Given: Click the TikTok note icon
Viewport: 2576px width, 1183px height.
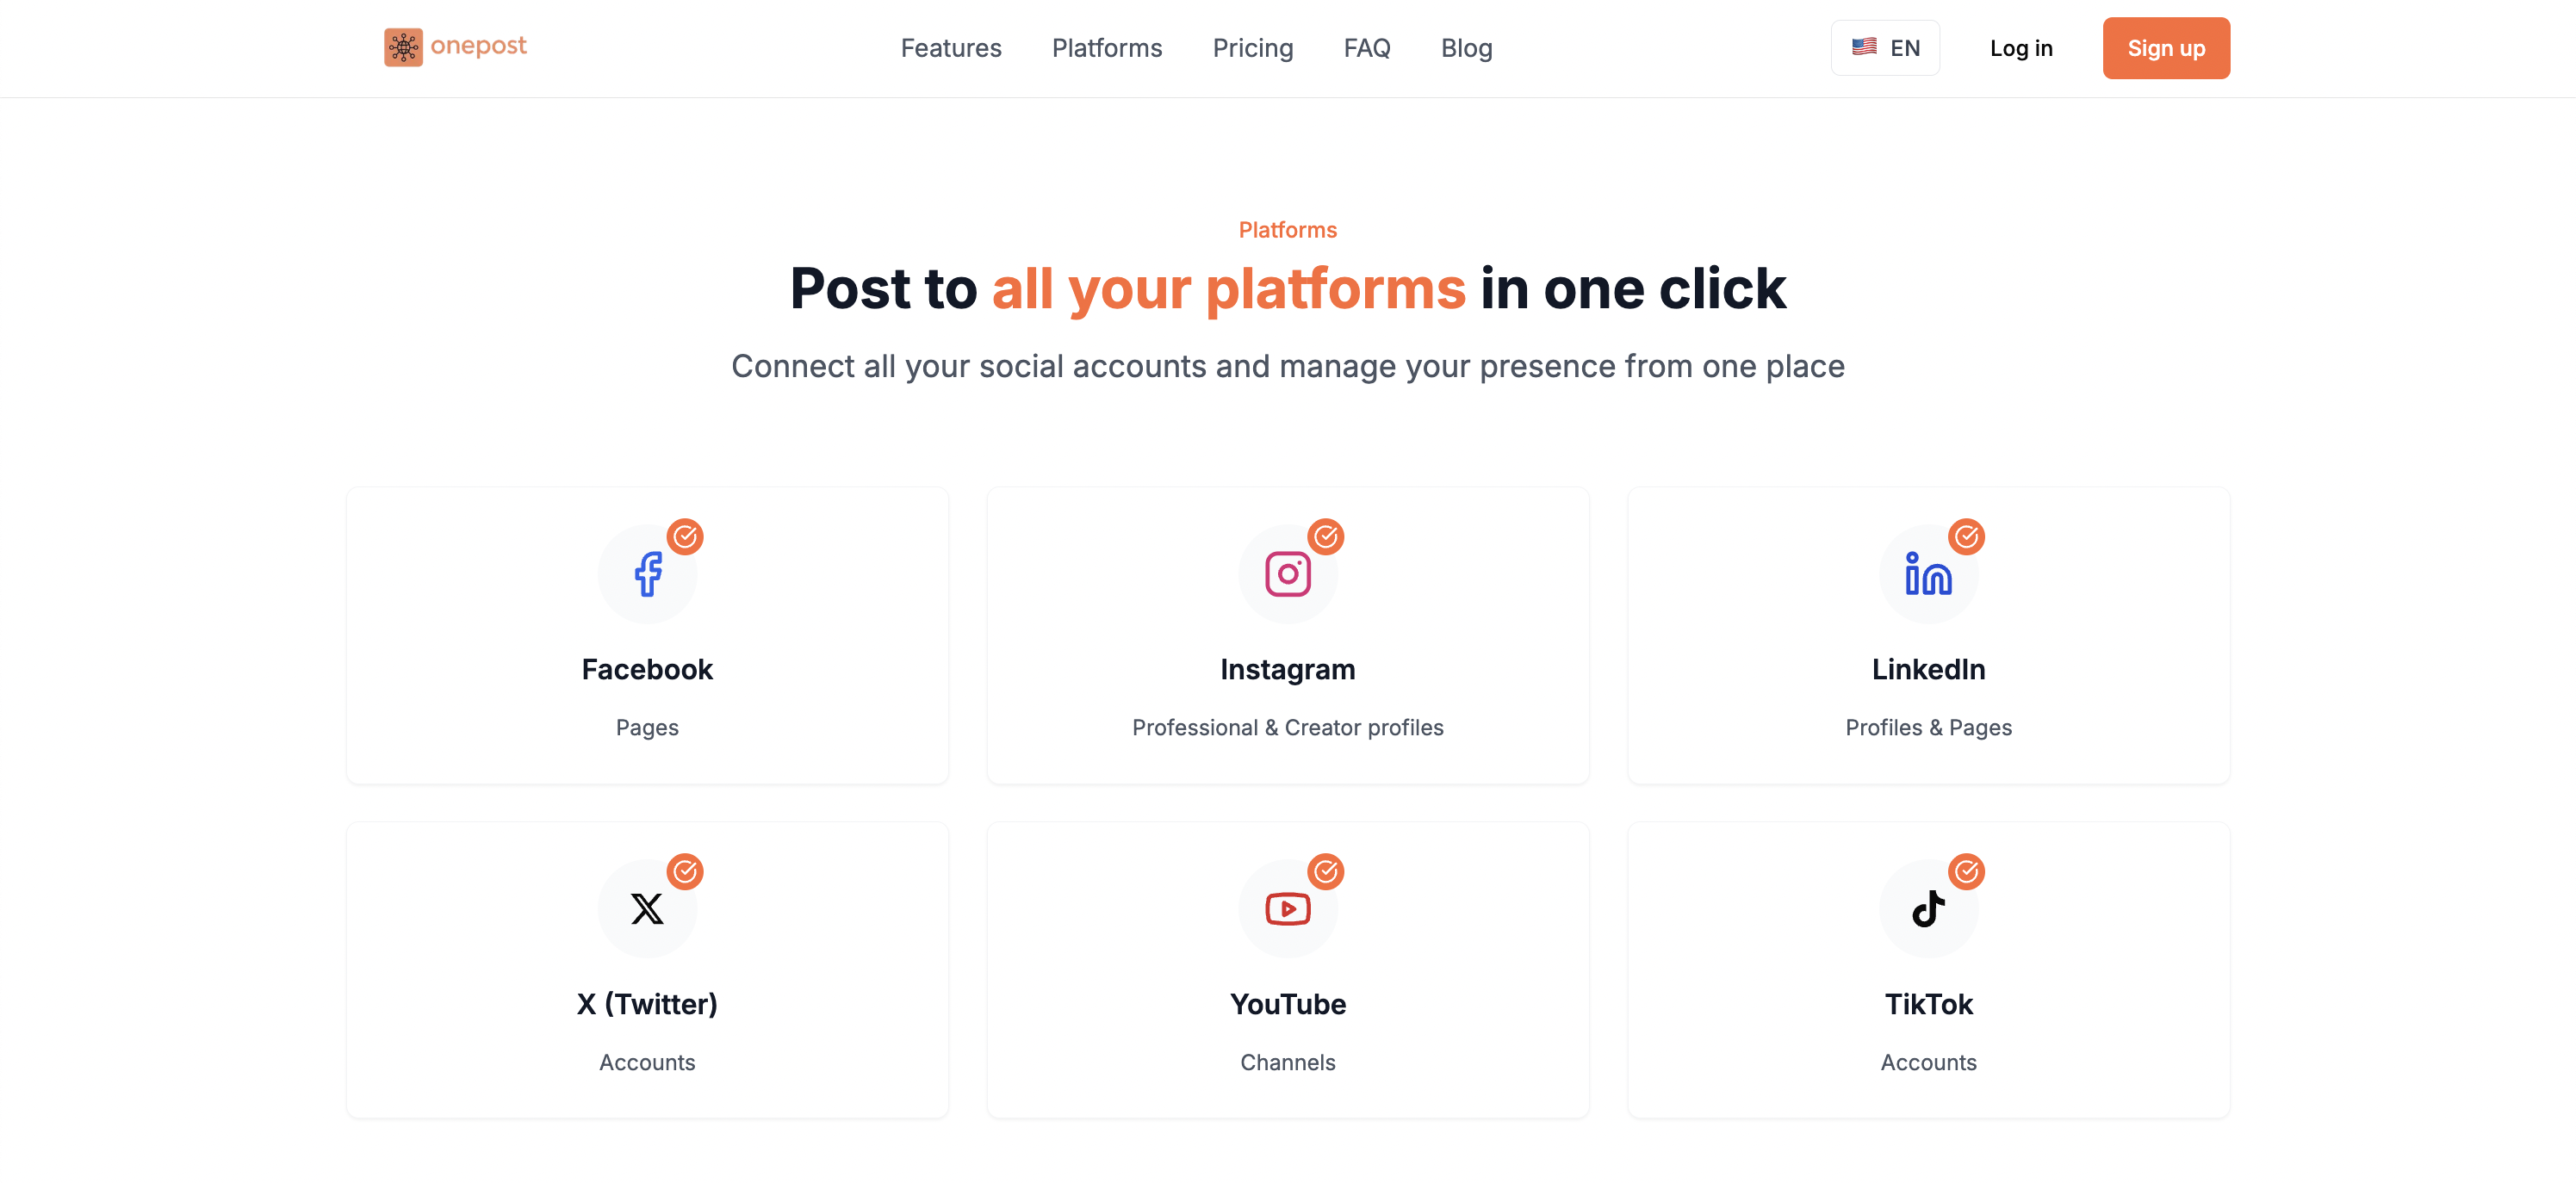Looking at the screenshot, I should click(1928, 907).
